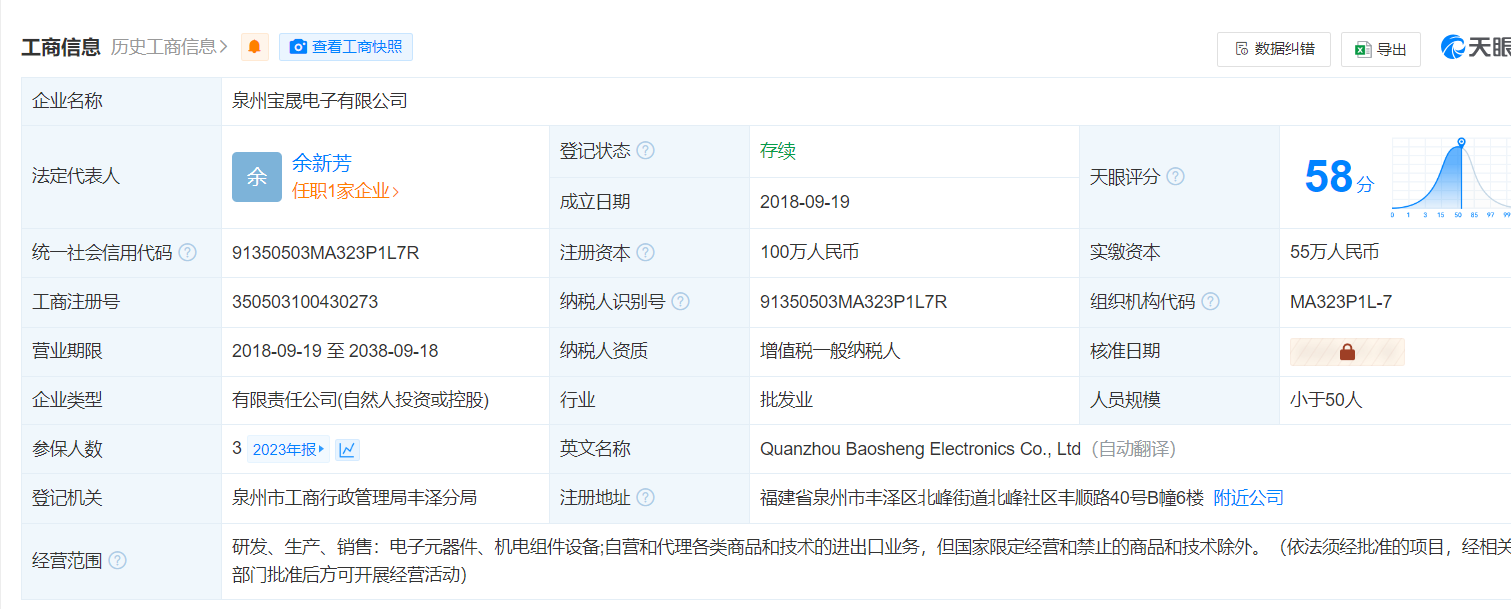Viewport: 1511px width, 609px height.
Task: Click taxpayer qualification 增值税一般纳税人
Action: point(831,352)
